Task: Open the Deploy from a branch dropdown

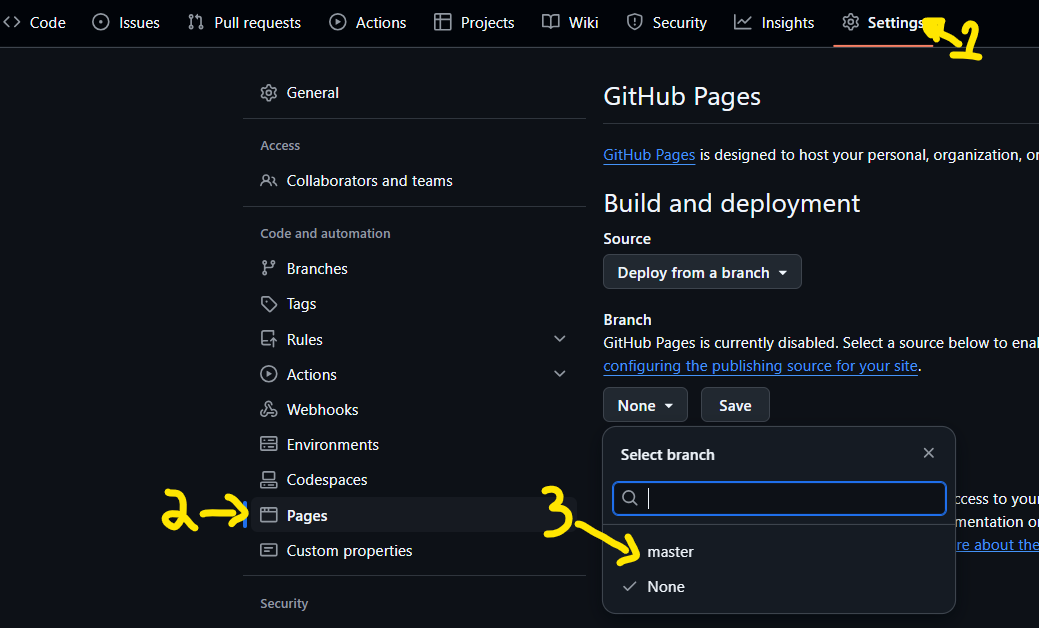Action: (702, 272)
